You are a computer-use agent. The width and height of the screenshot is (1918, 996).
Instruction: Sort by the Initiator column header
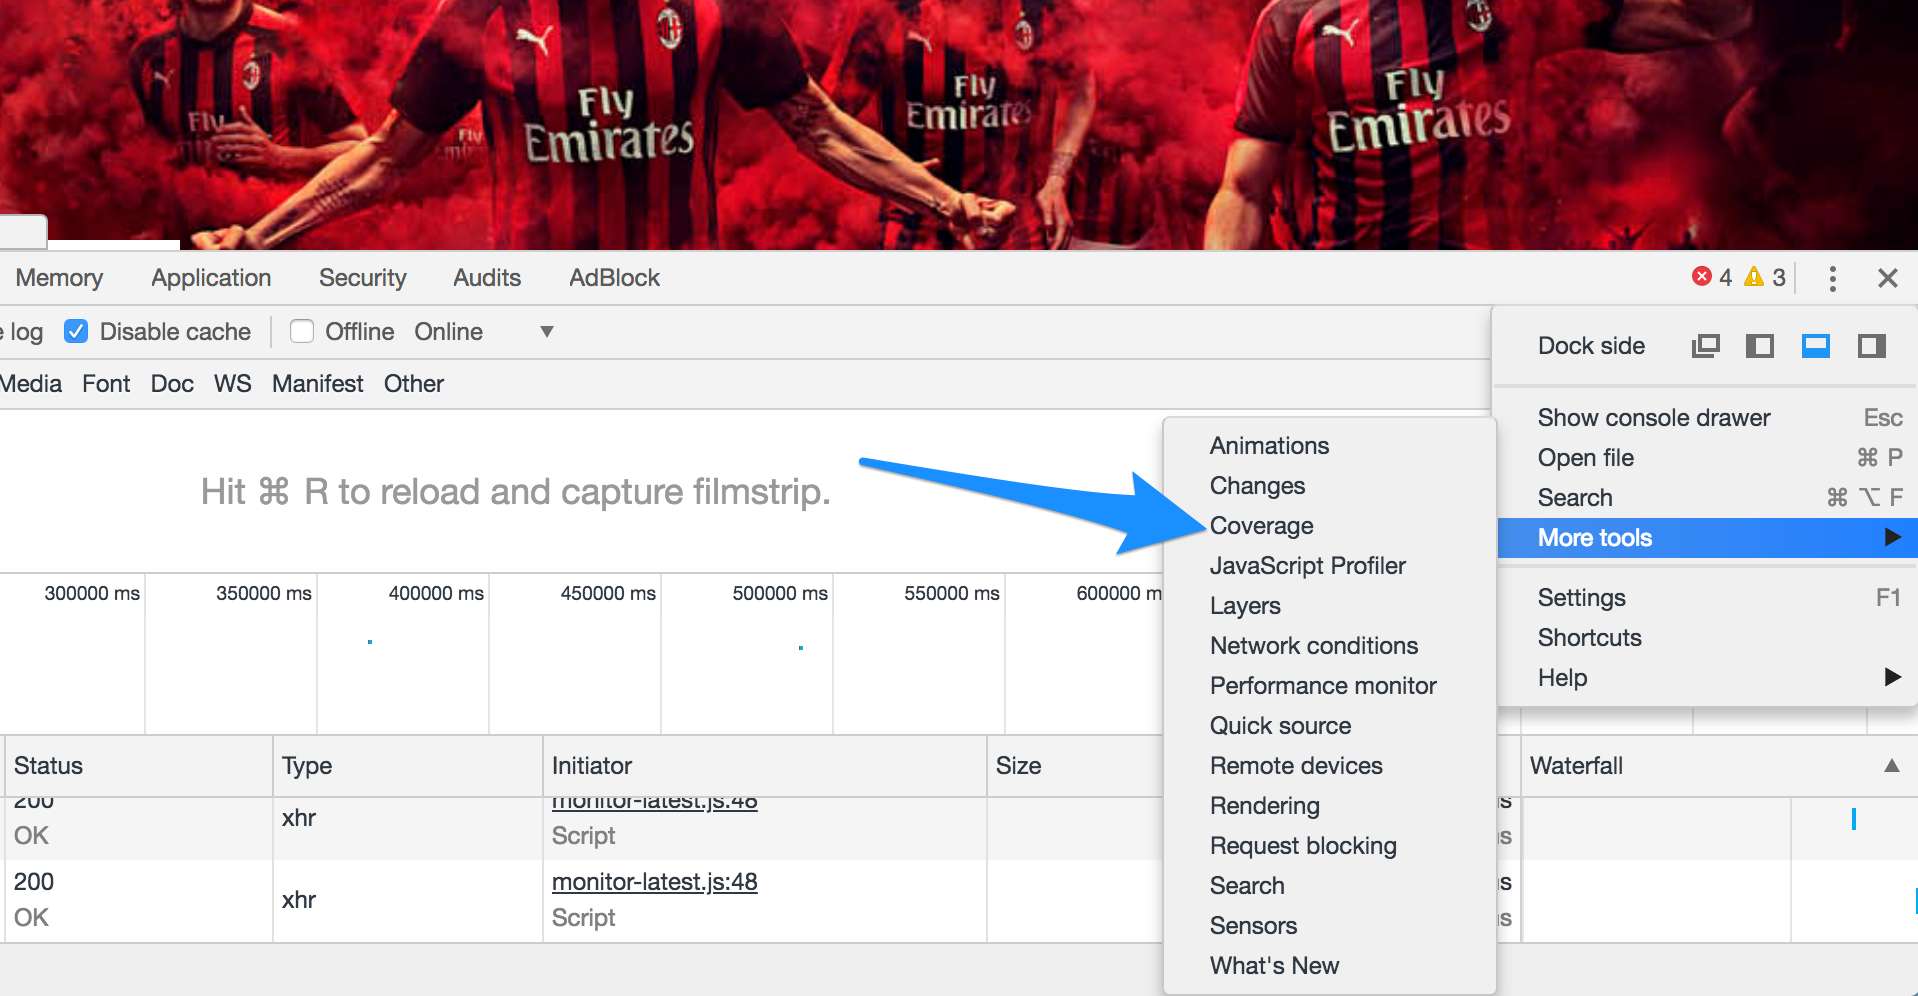click(765, 766)
